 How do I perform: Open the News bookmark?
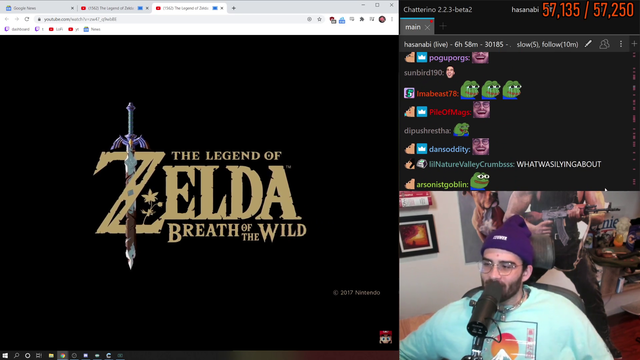pyautogui.click(x=92, y=29)
